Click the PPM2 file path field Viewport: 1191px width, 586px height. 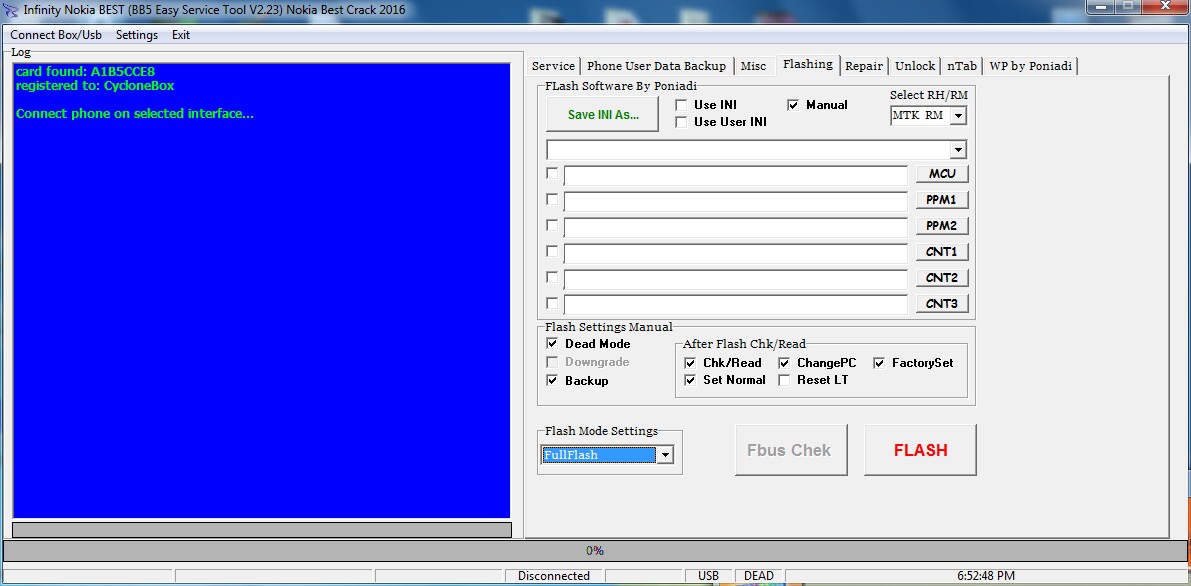coord(735,227)
